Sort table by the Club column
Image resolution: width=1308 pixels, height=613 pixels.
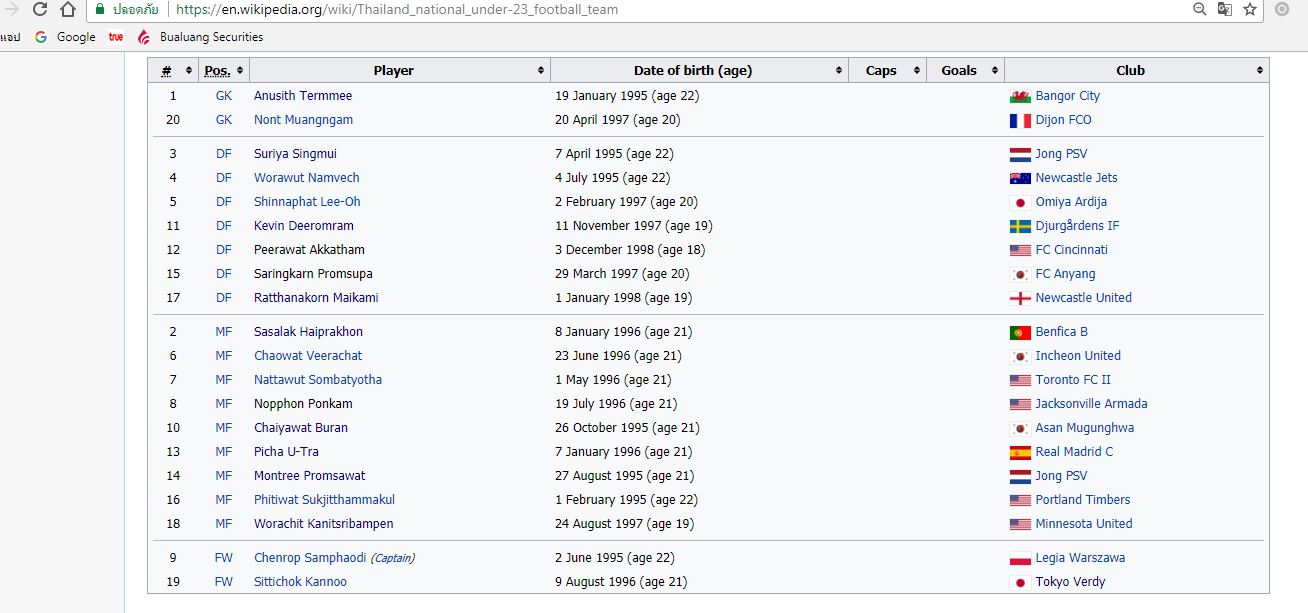click(x=1137, y=70)
